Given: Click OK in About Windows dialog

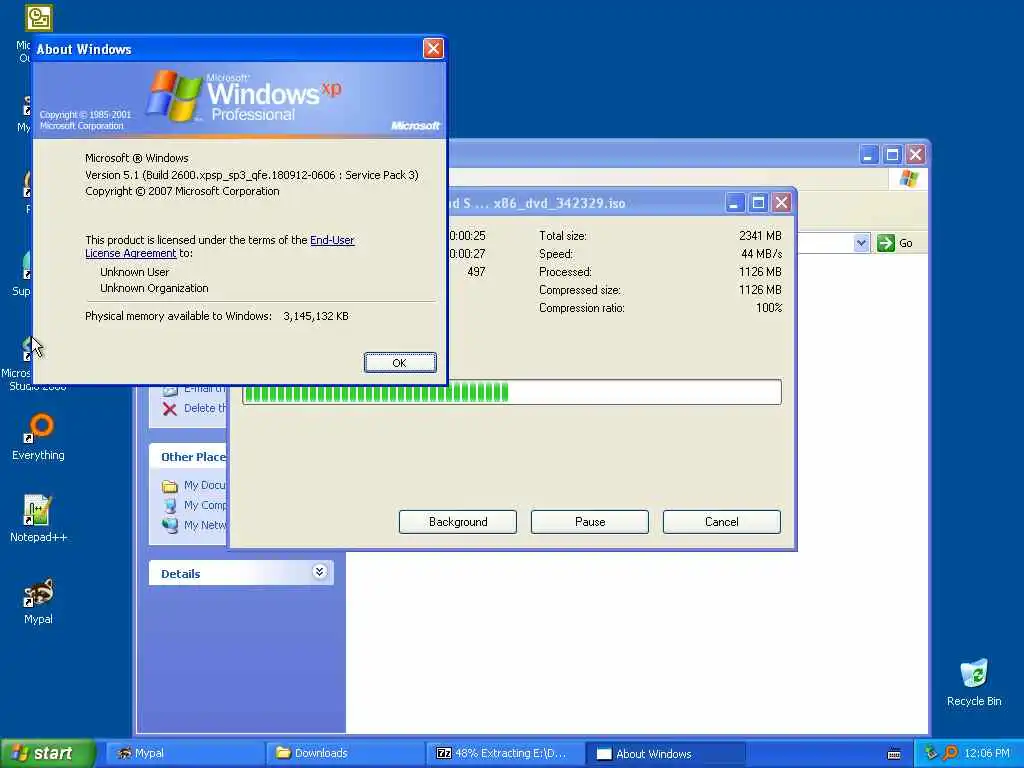Looking at the screenshot, I should tap(400, 363).
